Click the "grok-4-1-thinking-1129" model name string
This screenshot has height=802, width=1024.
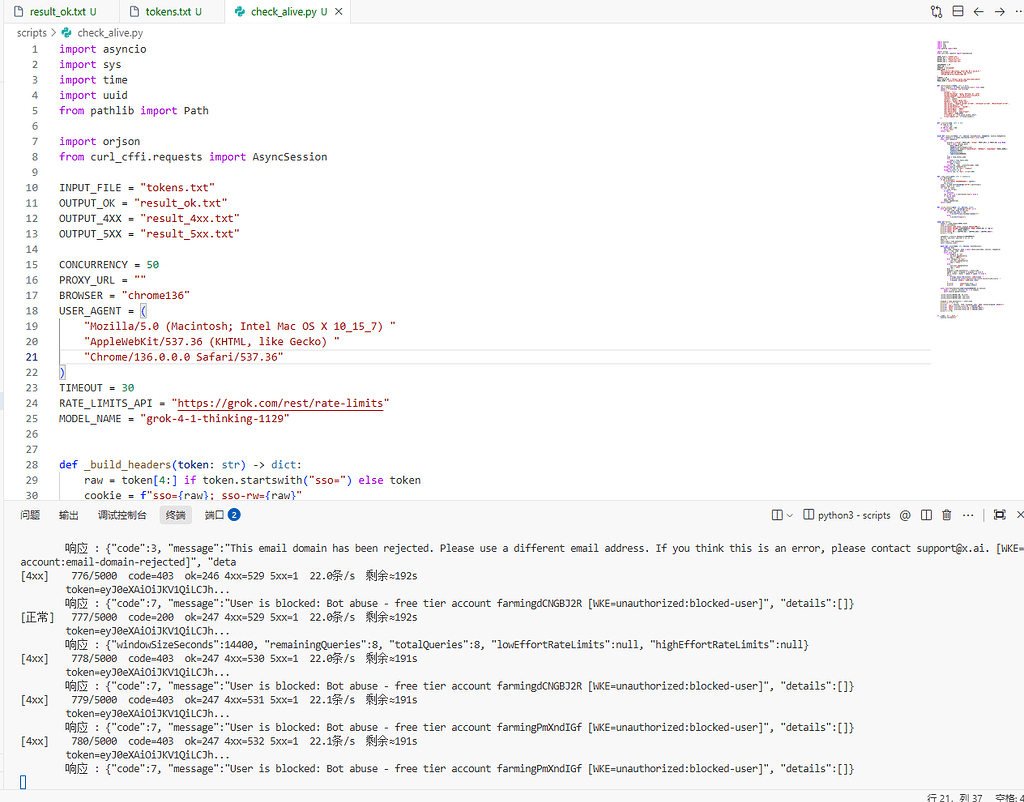(x=215, y=419)
